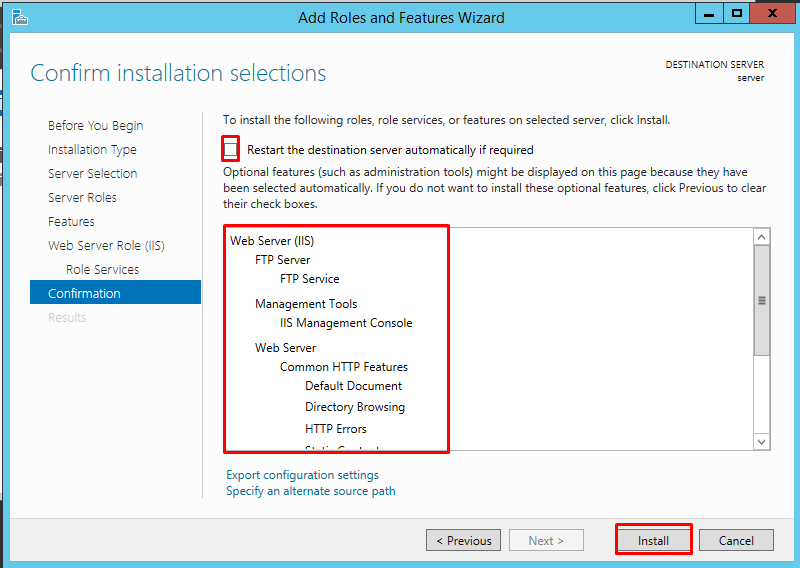Go to the Web Server Role (IIS) page
Viewport: 800px width, 568px height.
(106, 245)
